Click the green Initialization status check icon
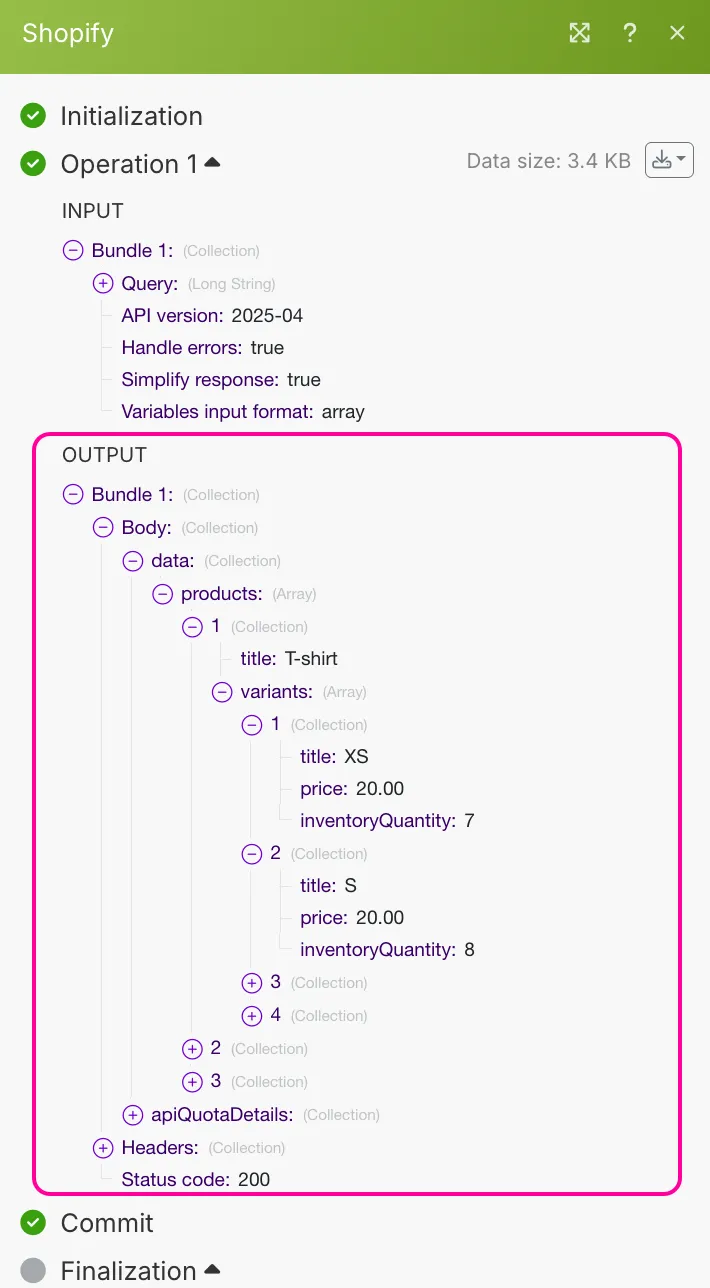Image resolution: width=710 pixels, height=1288 pixels. coord(33,116)
